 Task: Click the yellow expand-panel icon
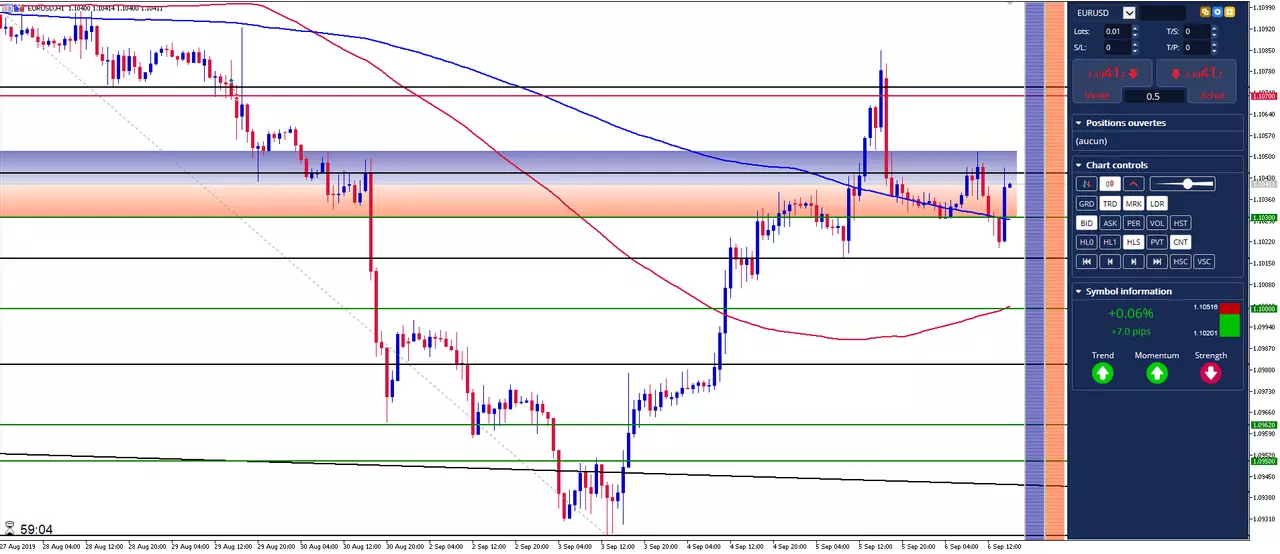point(1230,13)
